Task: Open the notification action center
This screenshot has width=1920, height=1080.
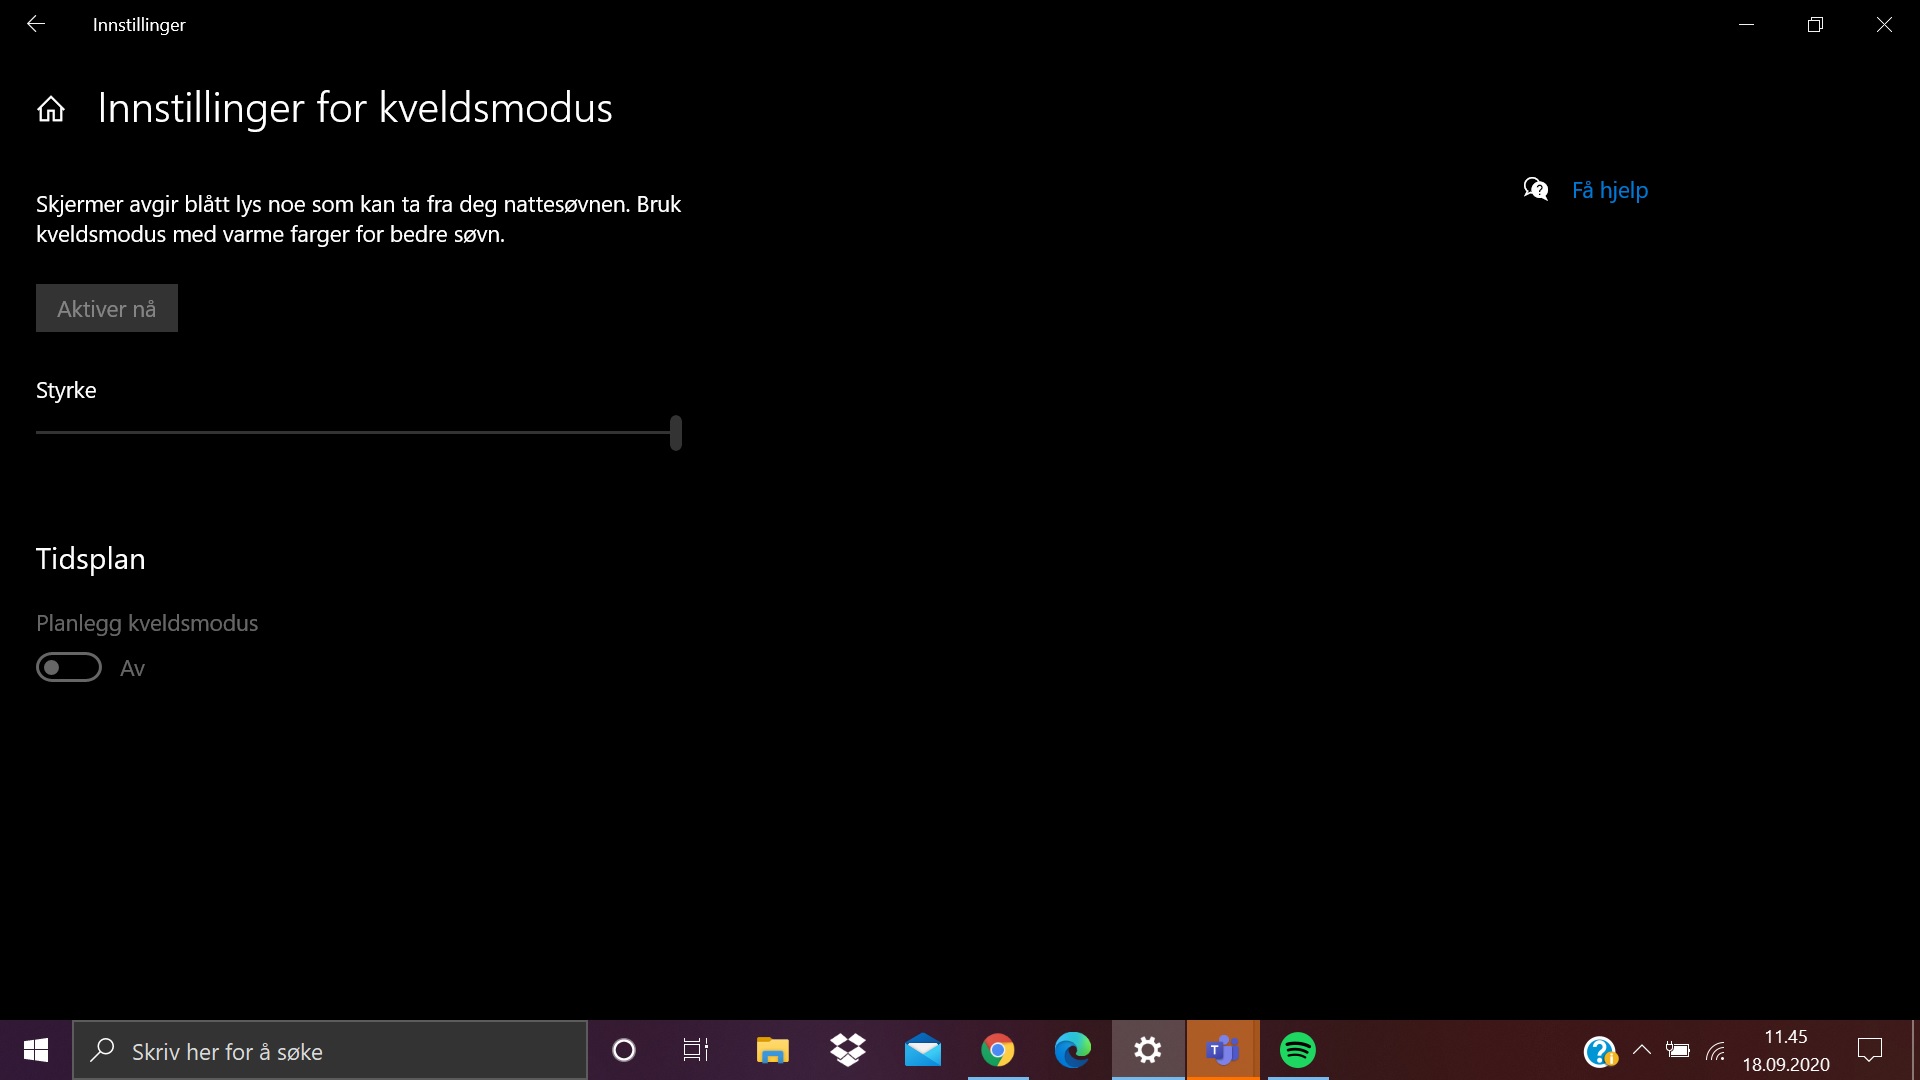Action: pos(1869,1050)
